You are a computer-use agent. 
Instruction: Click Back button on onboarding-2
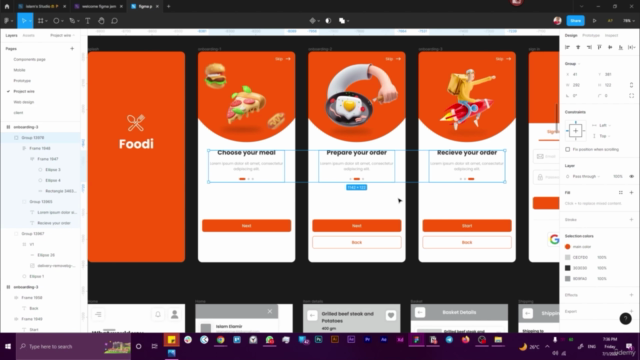coord(357,242)
